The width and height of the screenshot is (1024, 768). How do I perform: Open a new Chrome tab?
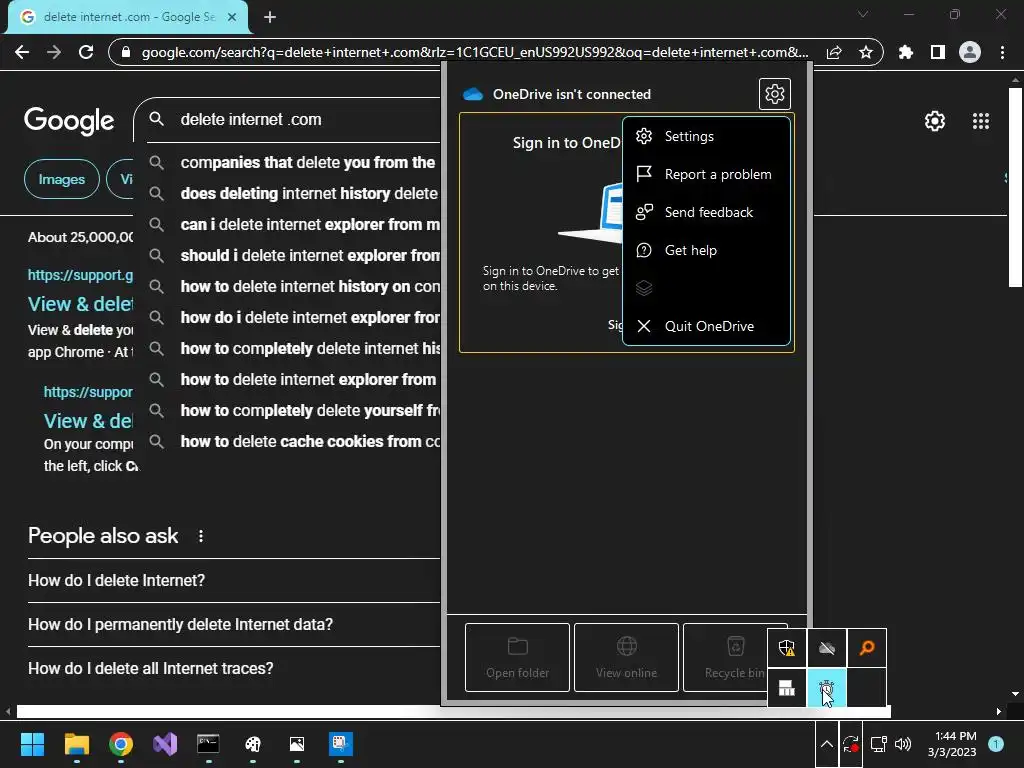coord(270,17)
